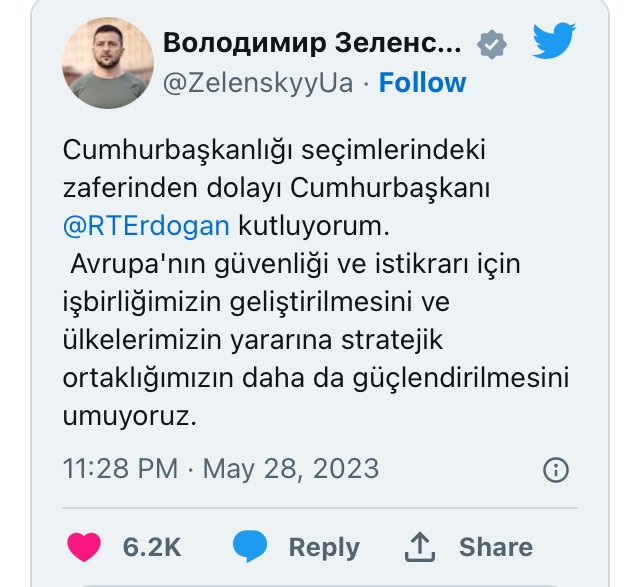
Task: Click the Follow link
Action: tap(422, 83)
